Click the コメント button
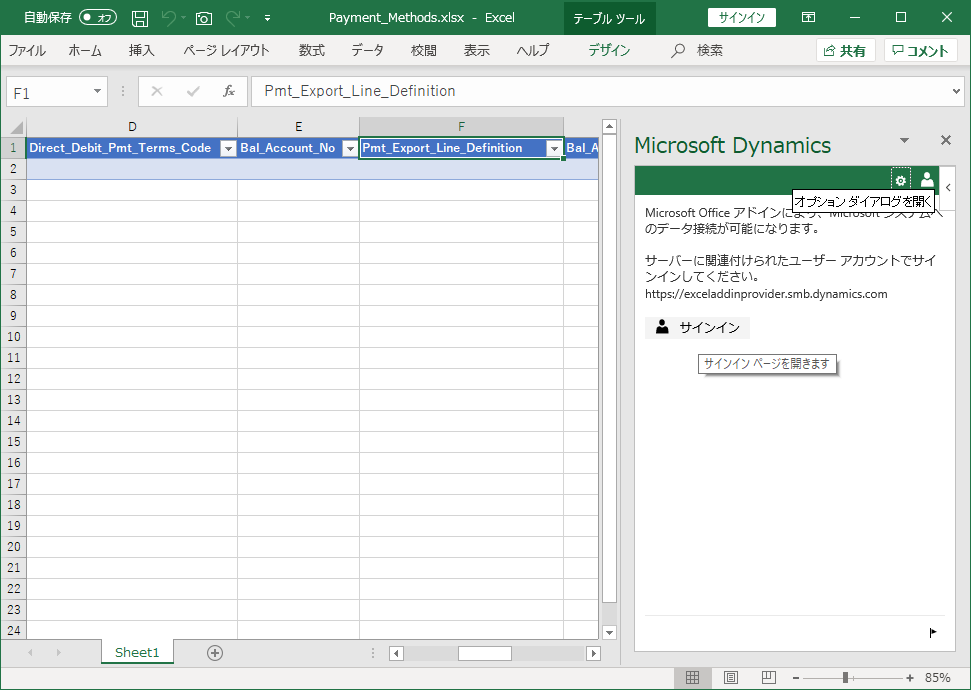 click(921, 51)
